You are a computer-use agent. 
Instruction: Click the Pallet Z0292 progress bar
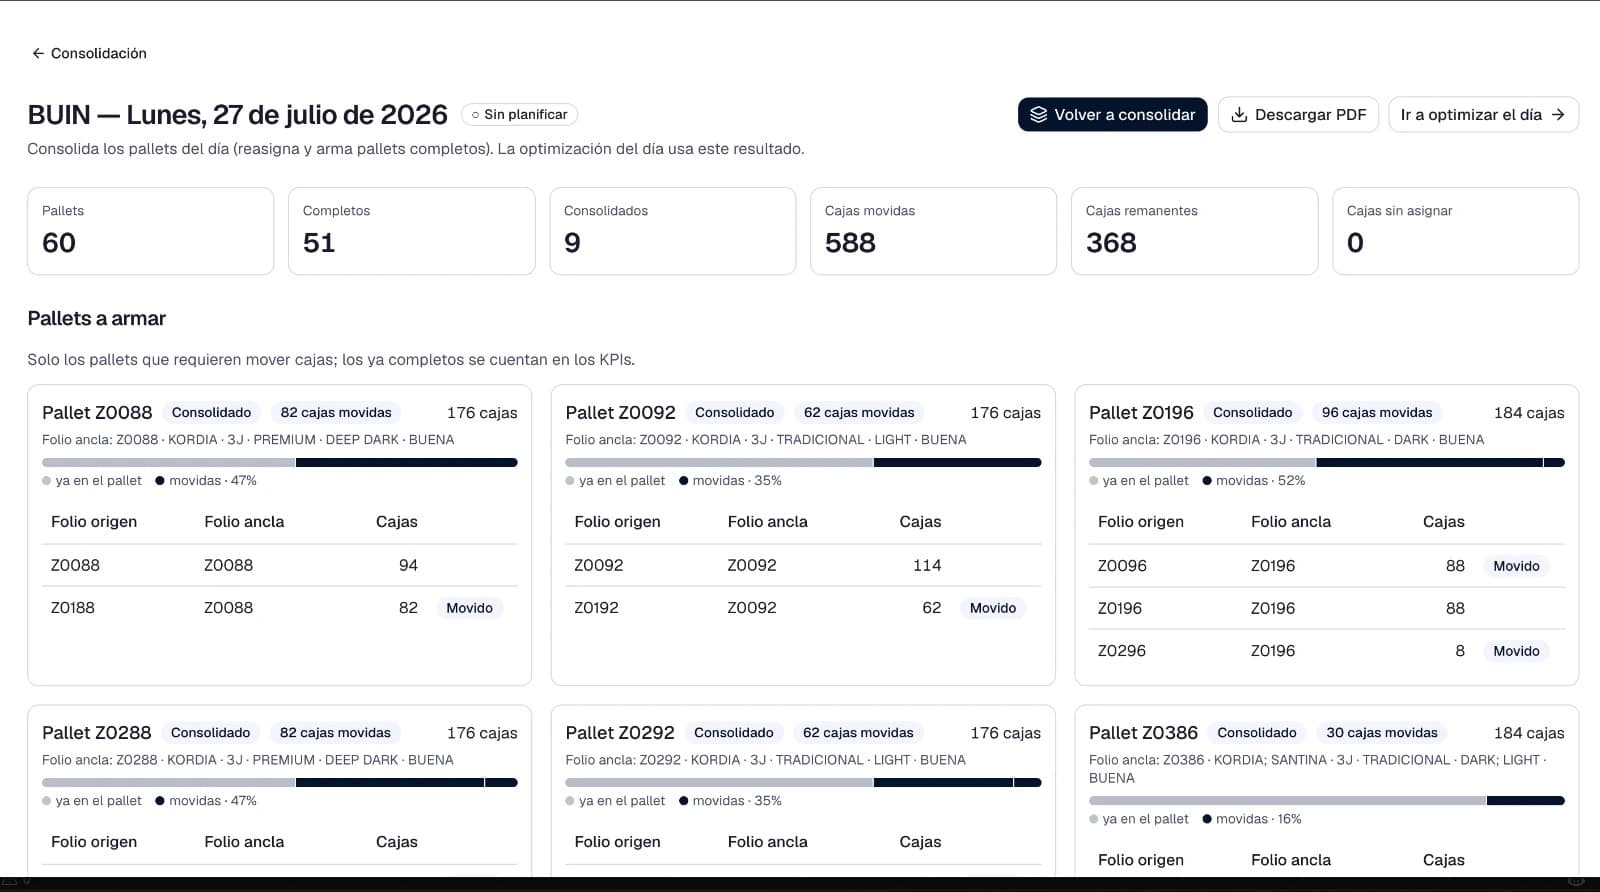803,783
